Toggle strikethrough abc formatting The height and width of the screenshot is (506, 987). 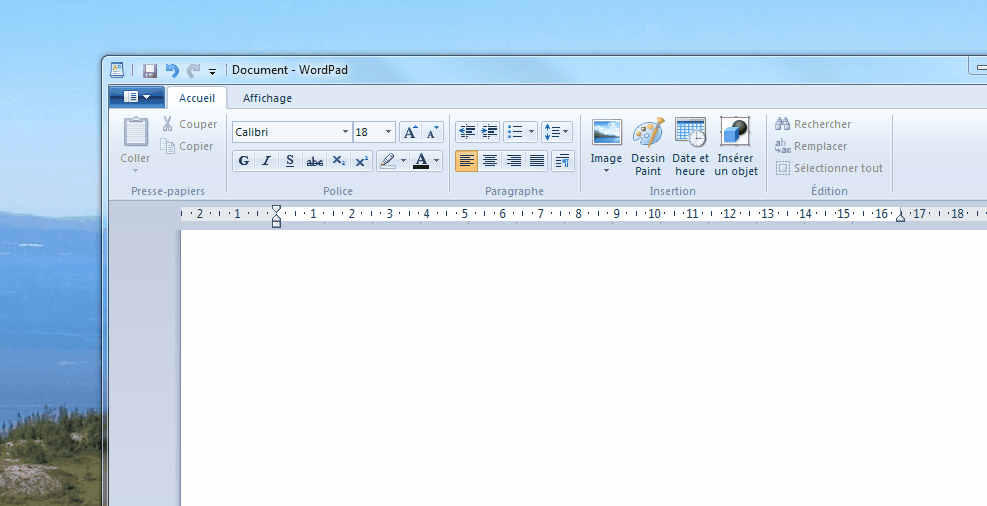[x=315, y=161]
